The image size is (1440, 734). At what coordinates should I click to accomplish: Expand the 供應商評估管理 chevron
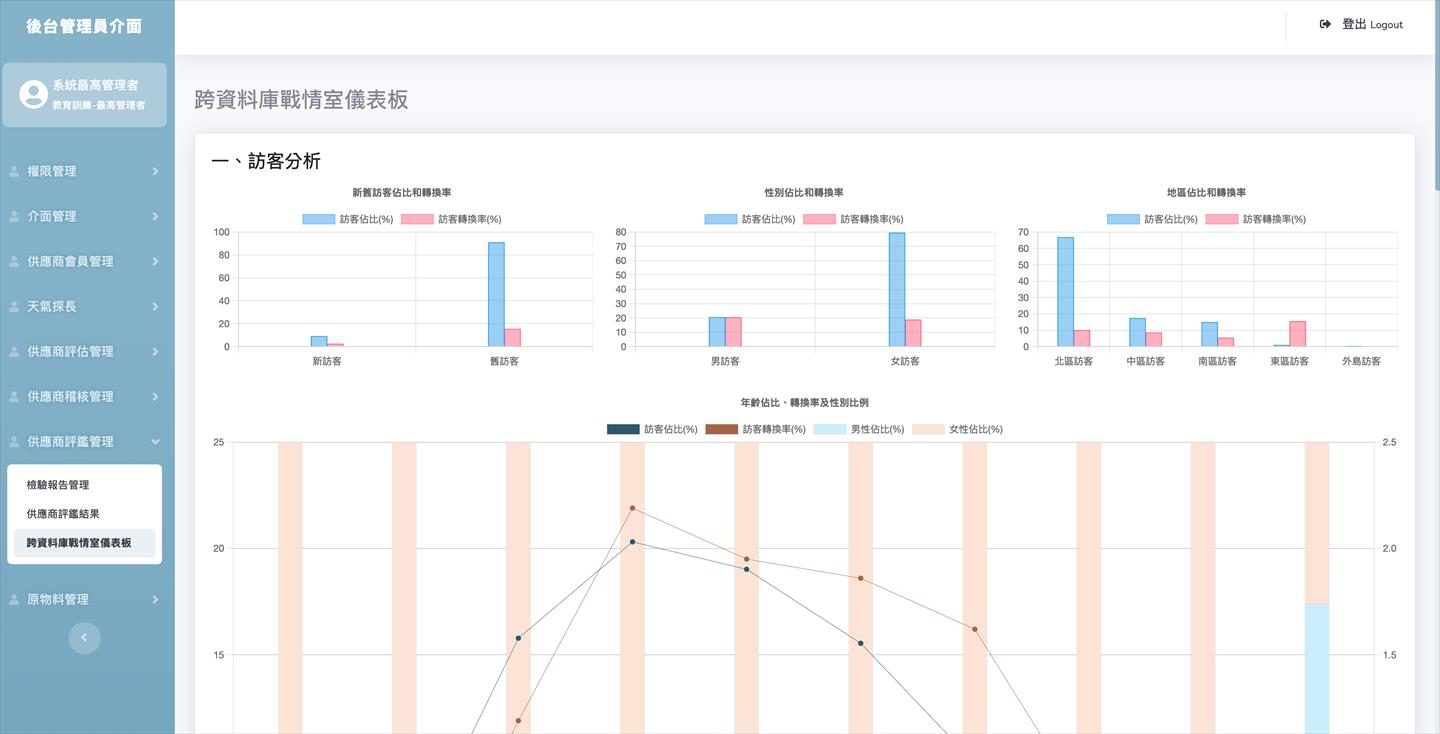pyautogui.click(x=155, y=351)
